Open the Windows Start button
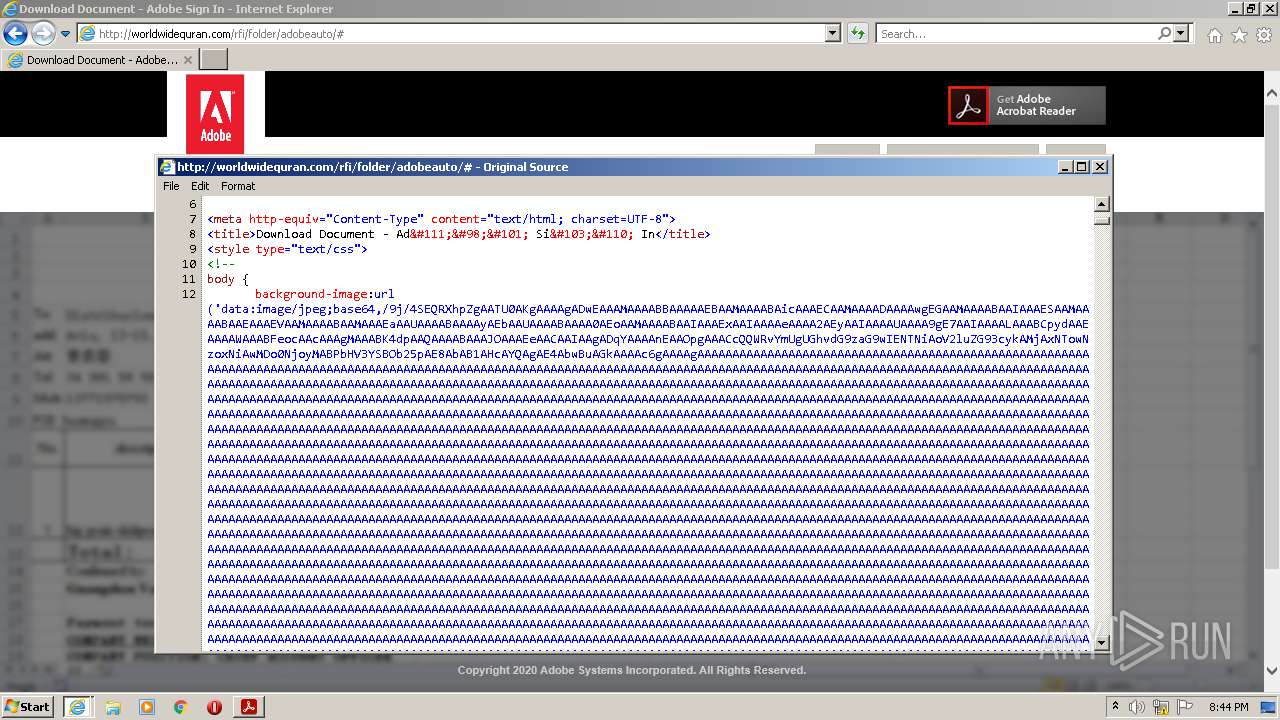The width and height of the screenshot is (1280, 720). [28, 706]
